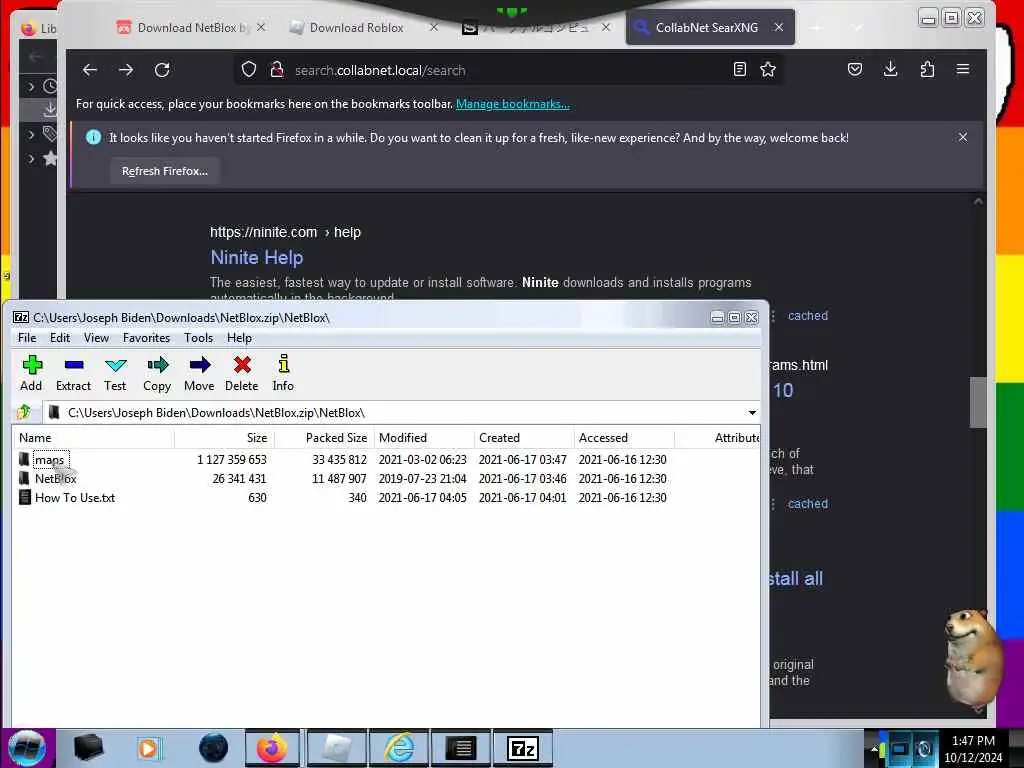Click the first cached link in results
Screen dimensions: 1024x768
point(808,316)
